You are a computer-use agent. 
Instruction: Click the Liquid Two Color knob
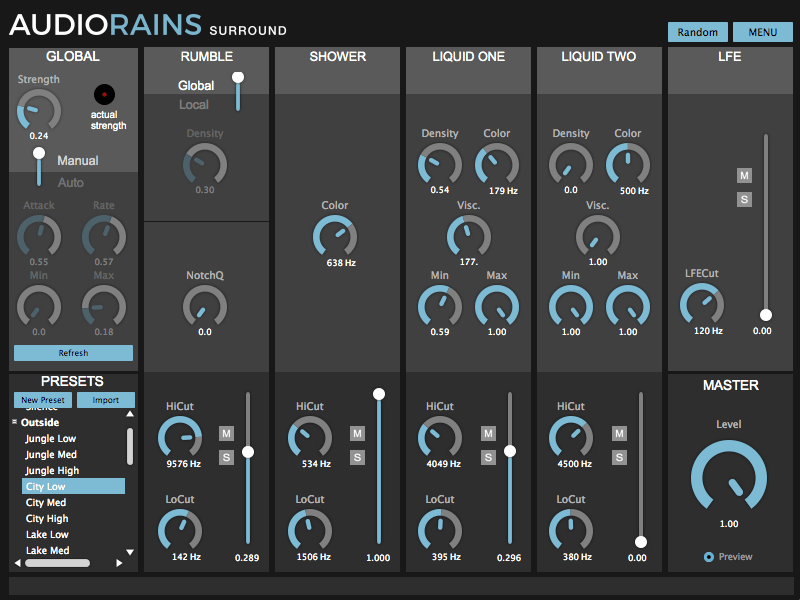click(628, 165)
